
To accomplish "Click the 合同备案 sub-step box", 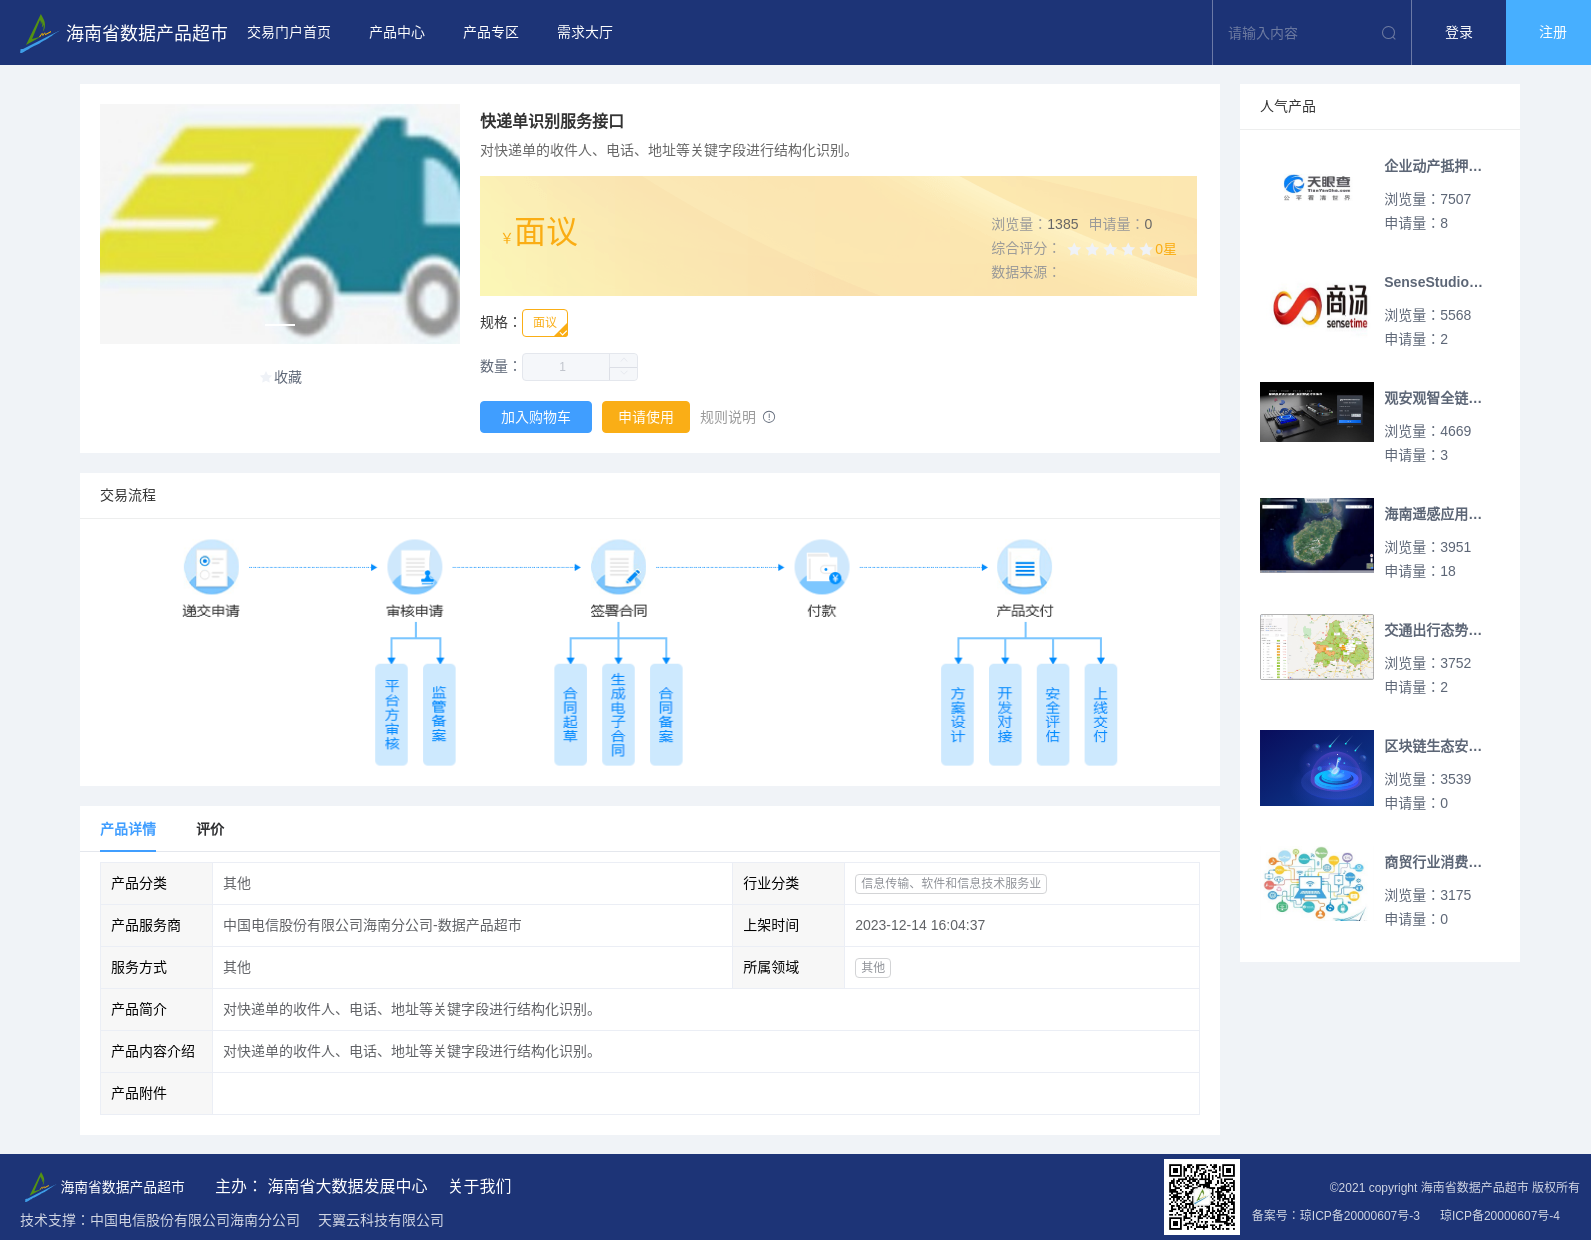I will point(666,715).
